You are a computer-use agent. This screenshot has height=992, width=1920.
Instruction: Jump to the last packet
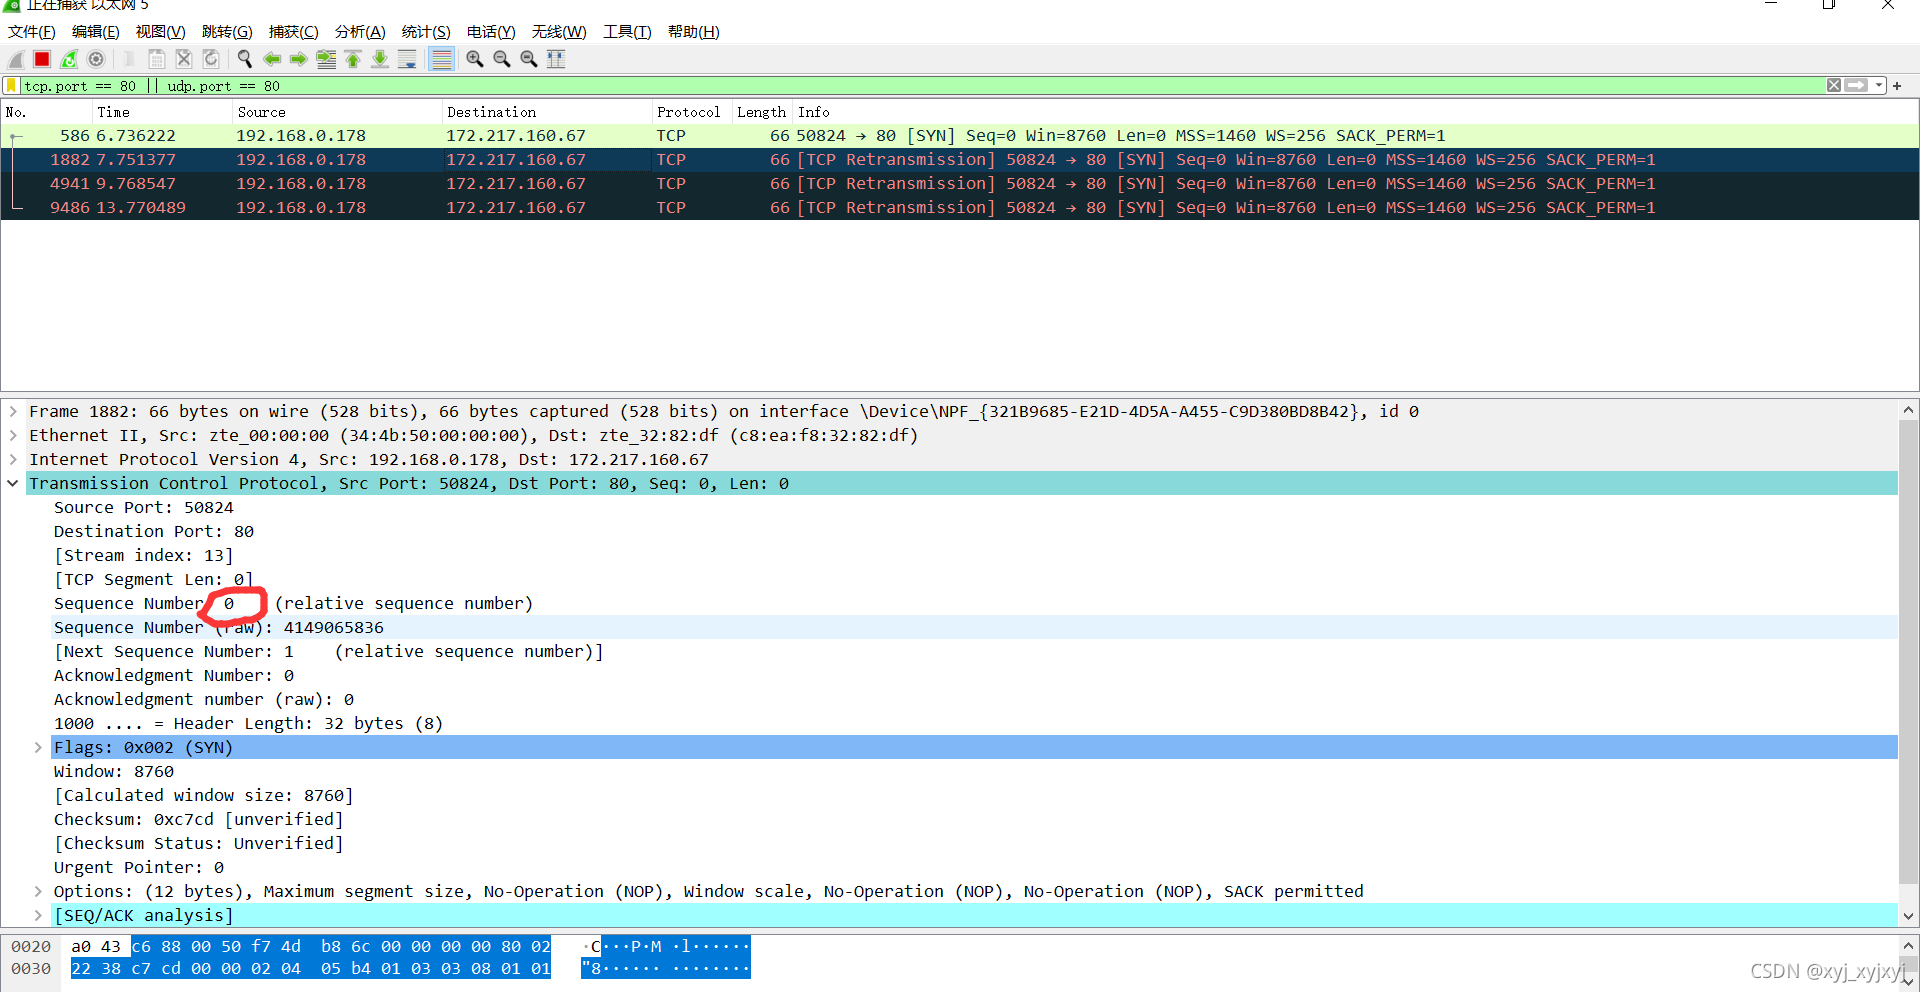[380, 59]
